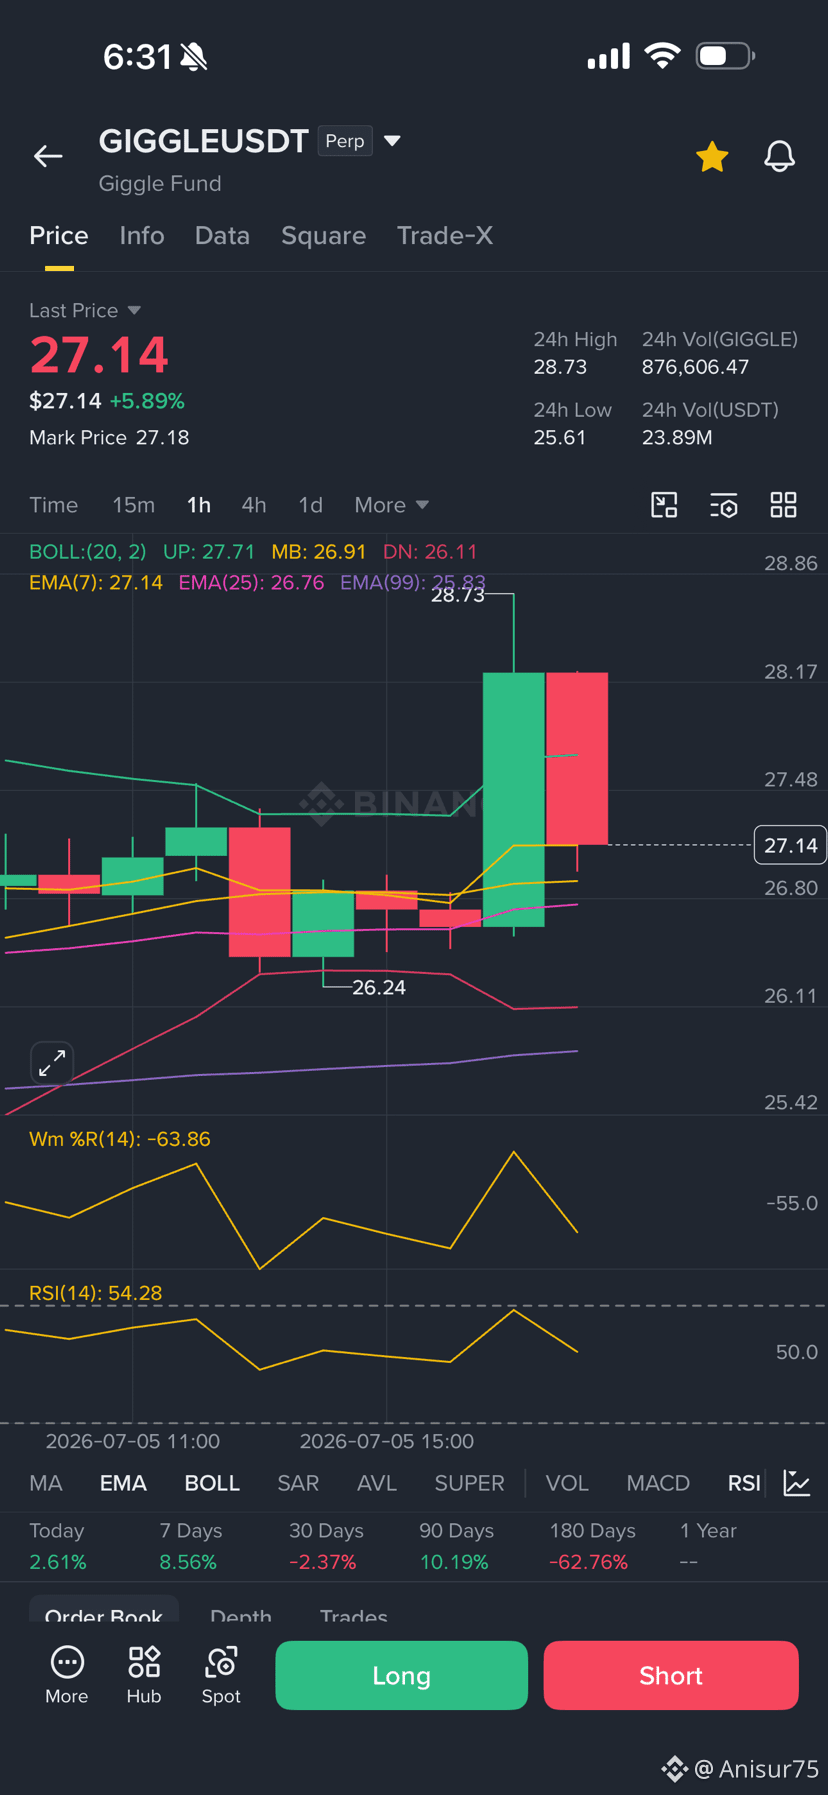Toggle SAR indicator
828x1795 pixels.
298,1483
